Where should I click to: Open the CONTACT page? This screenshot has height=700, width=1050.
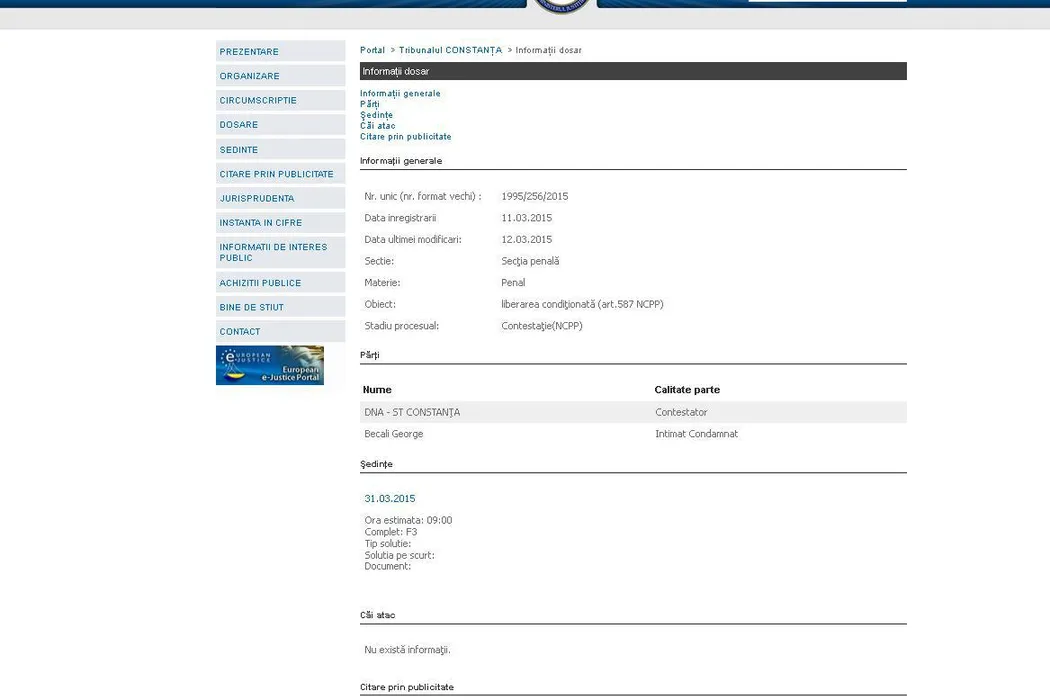point(240,332)
